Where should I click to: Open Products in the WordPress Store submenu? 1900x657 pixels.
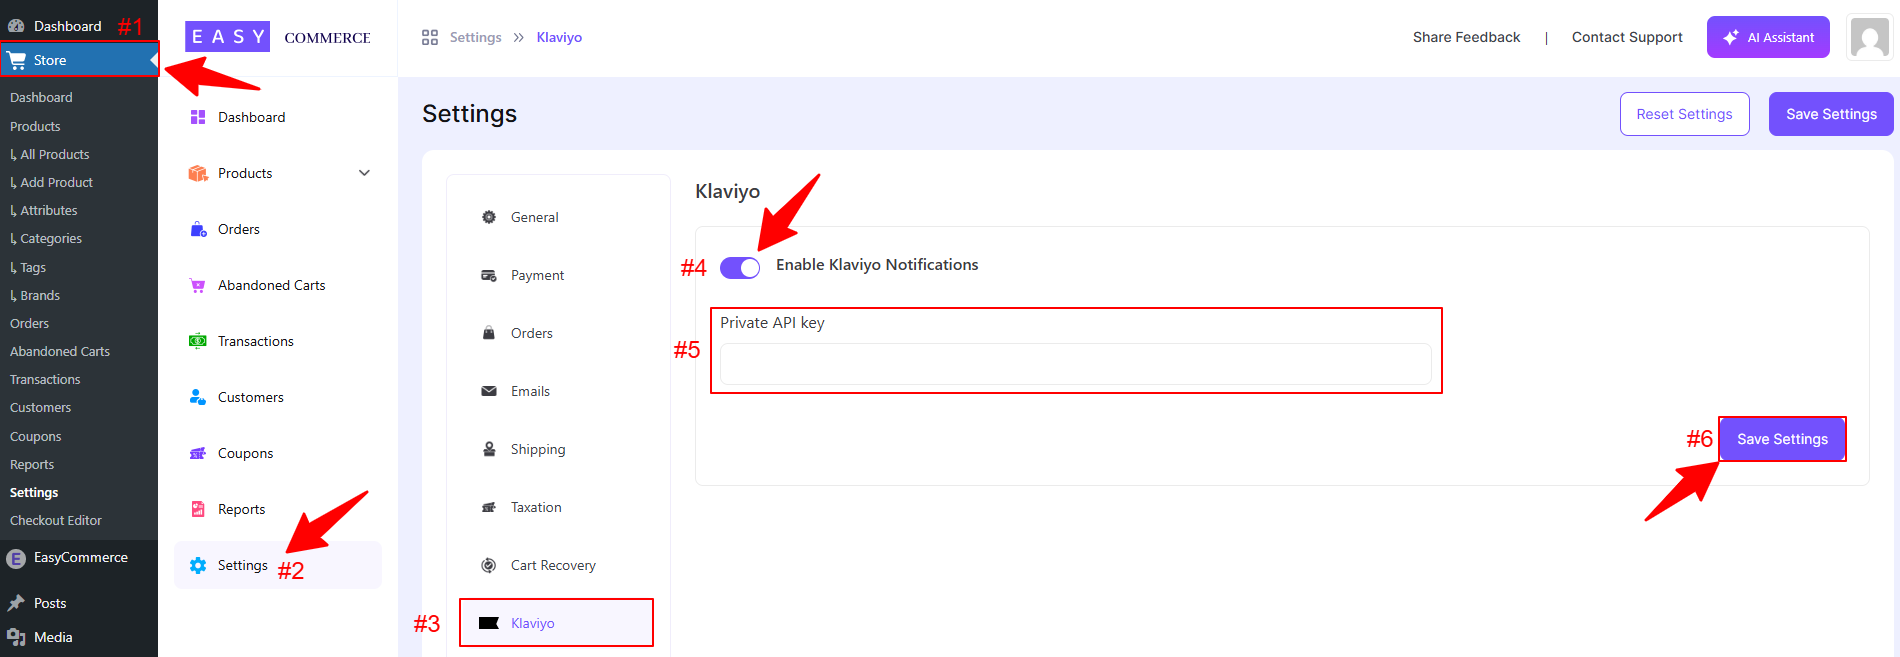tap(35, 126)
